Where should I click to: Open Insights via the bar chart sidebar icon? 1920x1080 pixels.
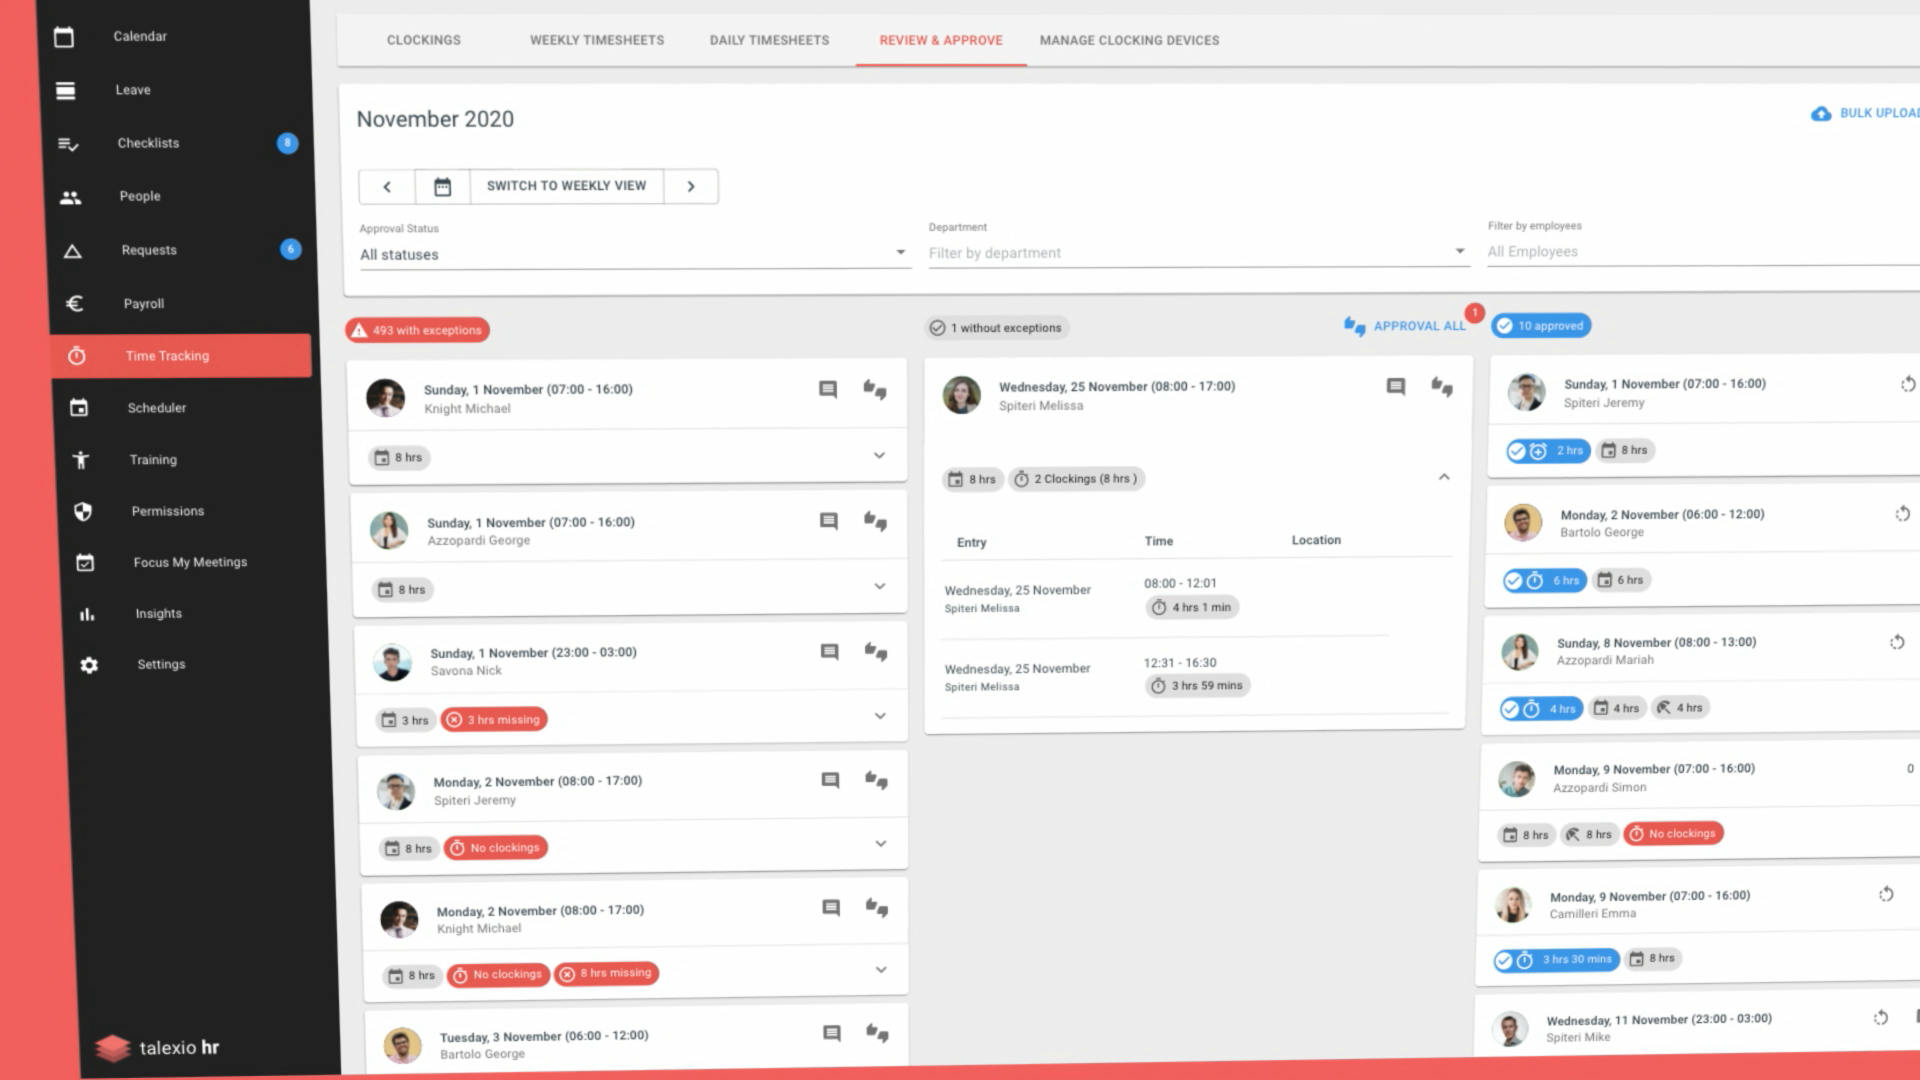pos(86,613)
